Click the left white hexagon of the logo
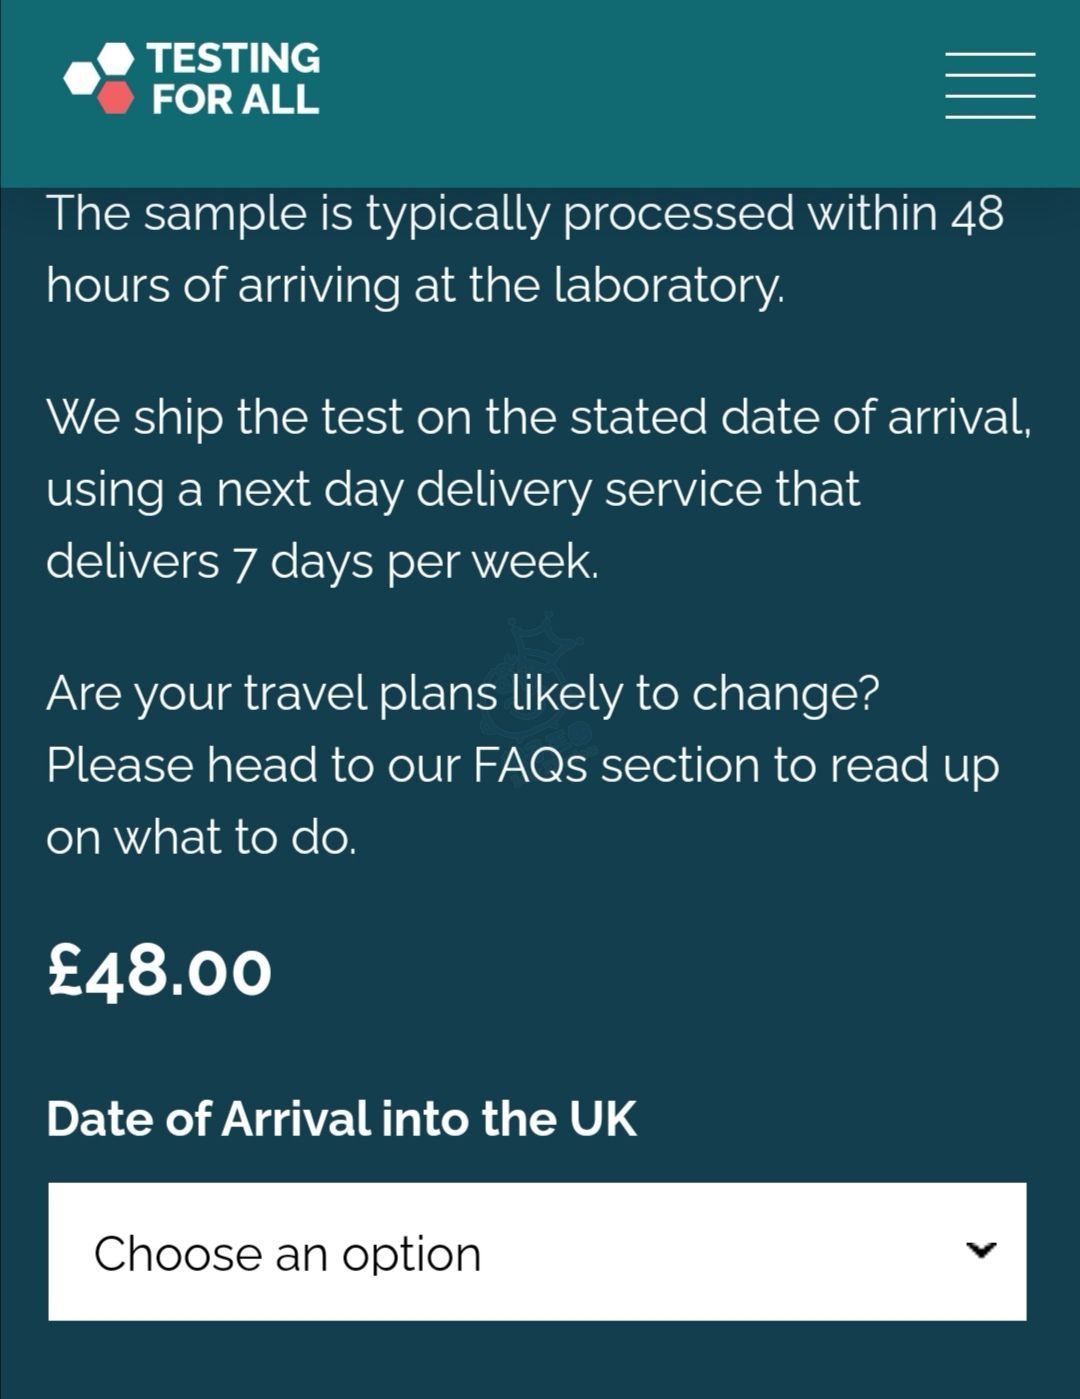The height and width of the screenshot is (1399, 1080). pyautogui.click(x=82, y=78)
